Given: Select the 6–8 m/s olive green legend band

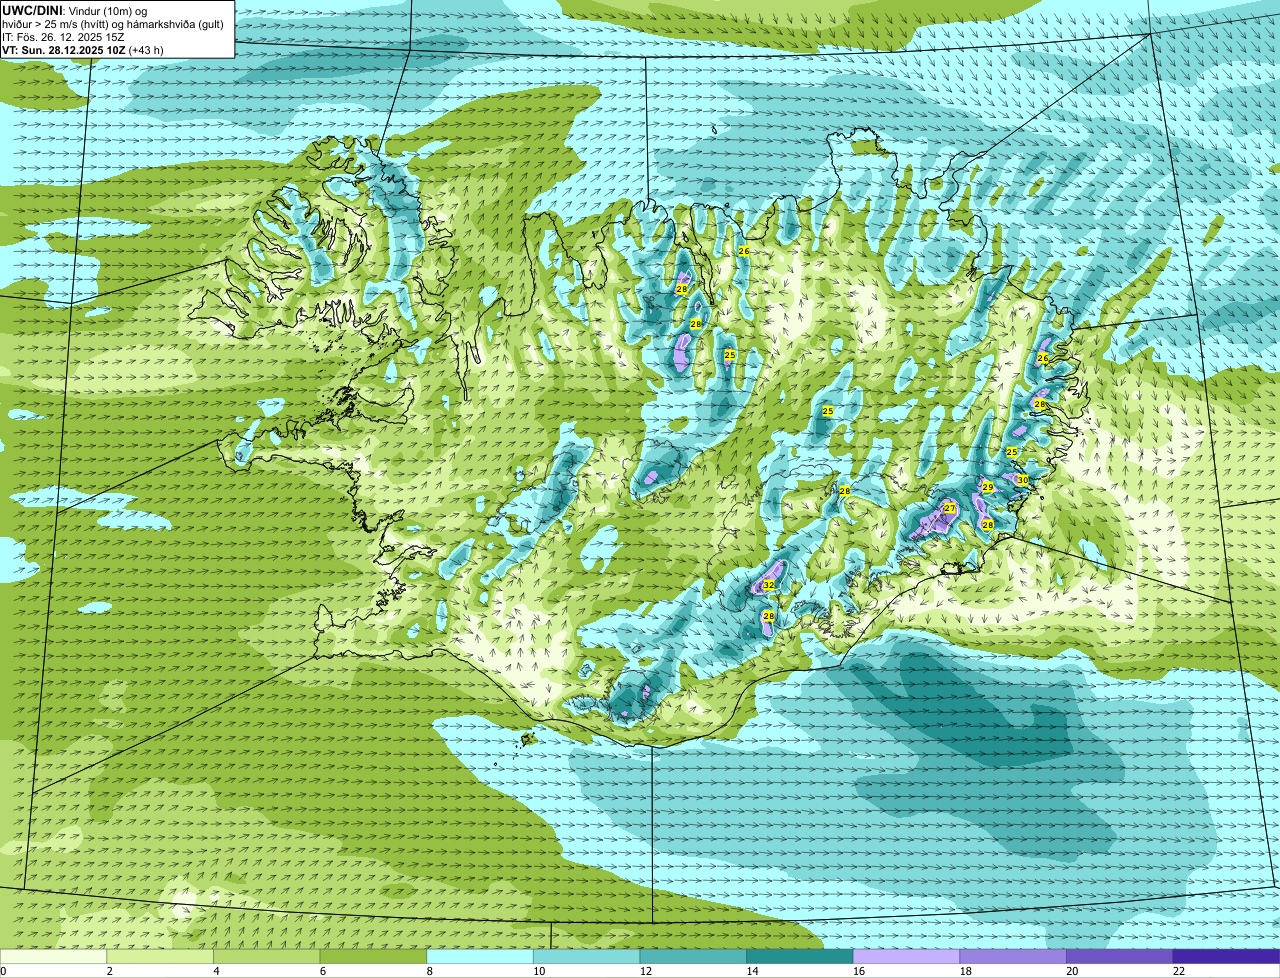Looking at the screenshot, I should (x=373, y=956).
